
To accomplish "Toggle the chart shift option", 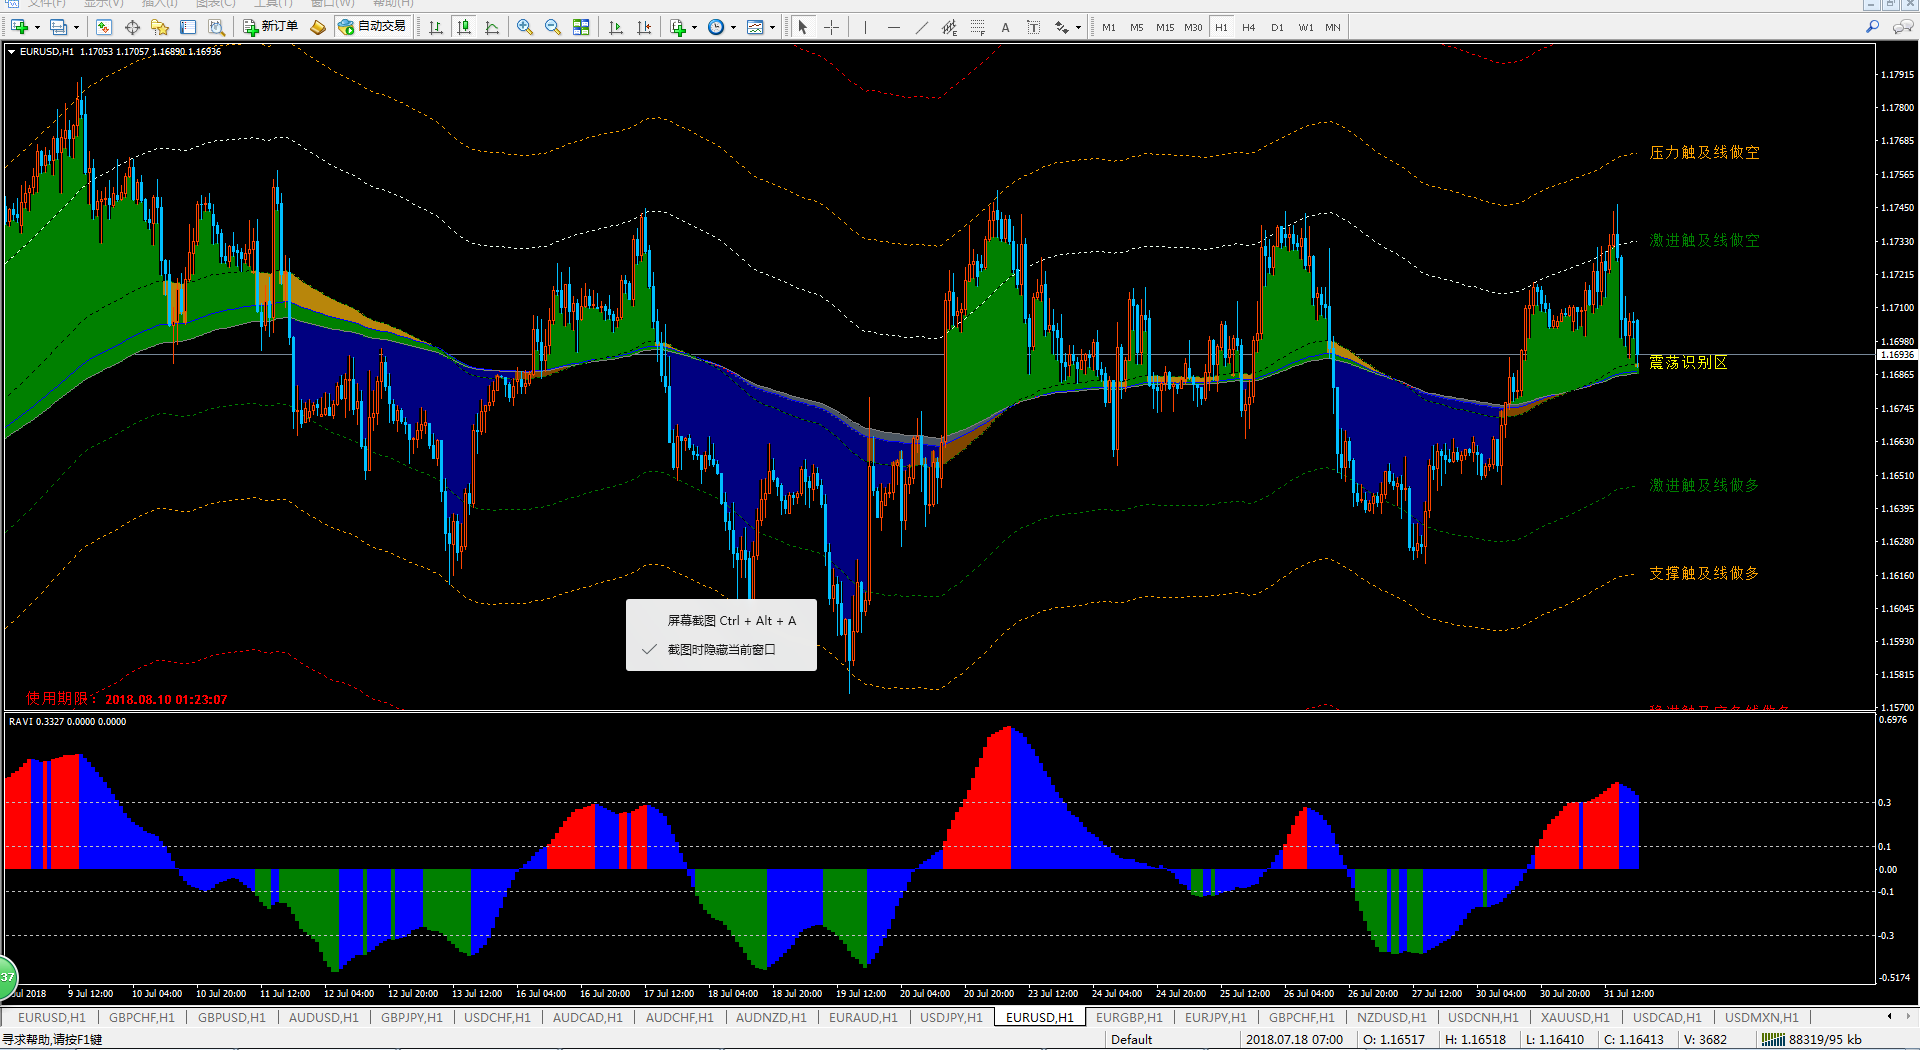I will 644,27.
